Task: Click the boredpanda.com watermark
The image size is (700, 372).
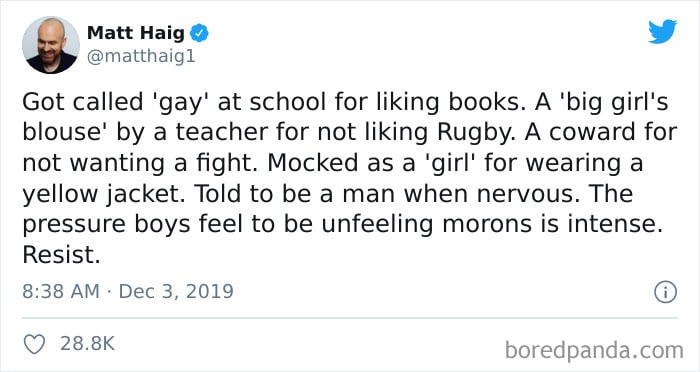Action: (594, 350)
